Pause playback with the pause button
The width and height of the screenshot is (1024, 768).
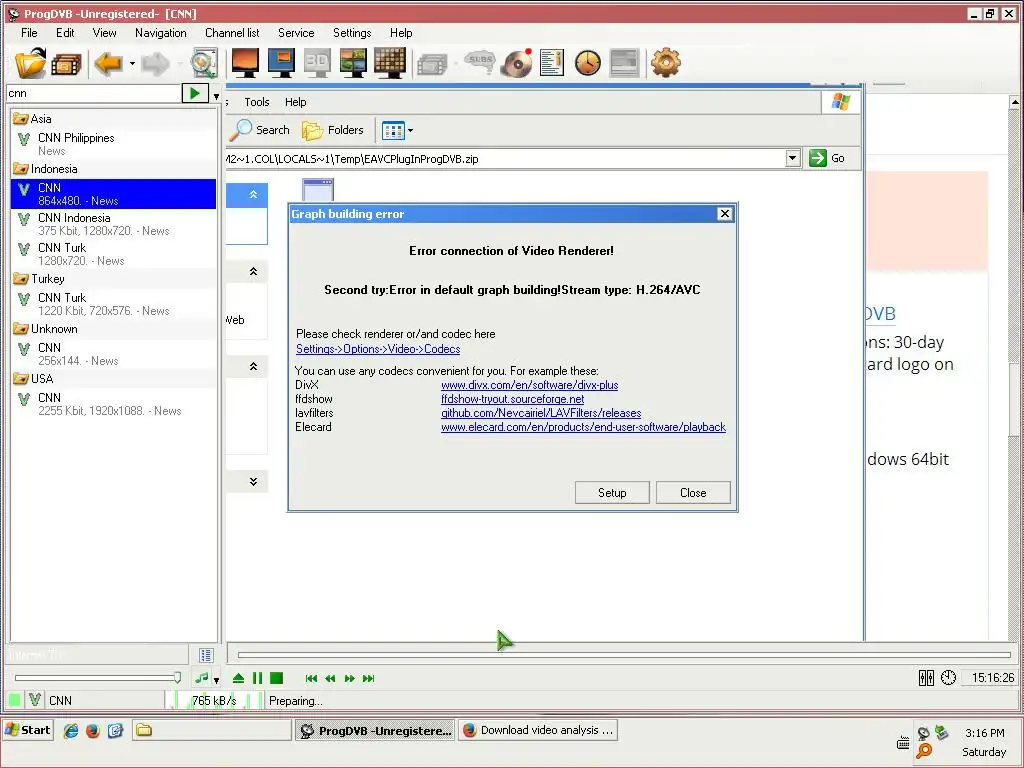pyautogui.click(x=257, y=679)
